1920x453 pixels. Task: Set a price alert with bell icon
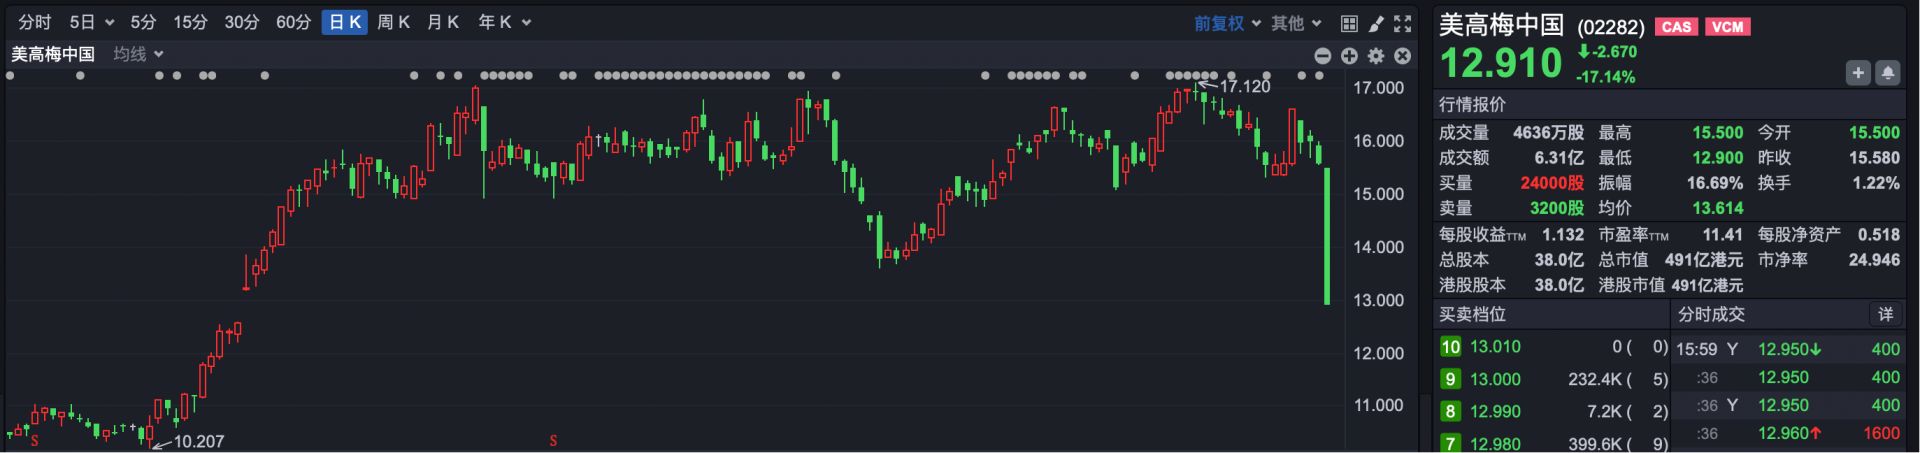pos(1889,73)
